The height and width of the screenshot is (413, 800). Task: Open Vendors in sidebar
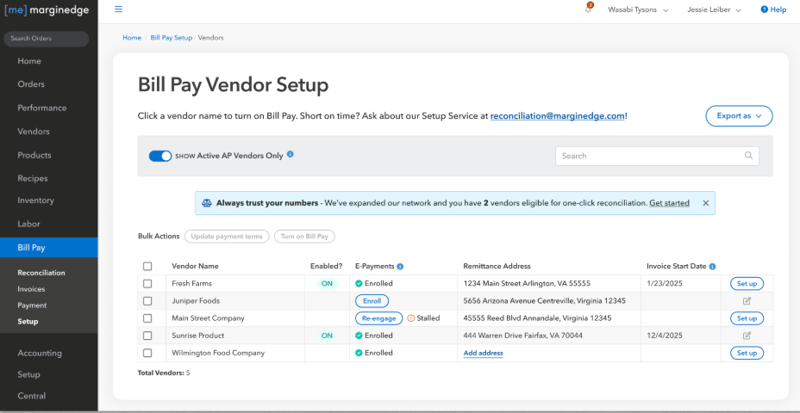coord(33,132)
